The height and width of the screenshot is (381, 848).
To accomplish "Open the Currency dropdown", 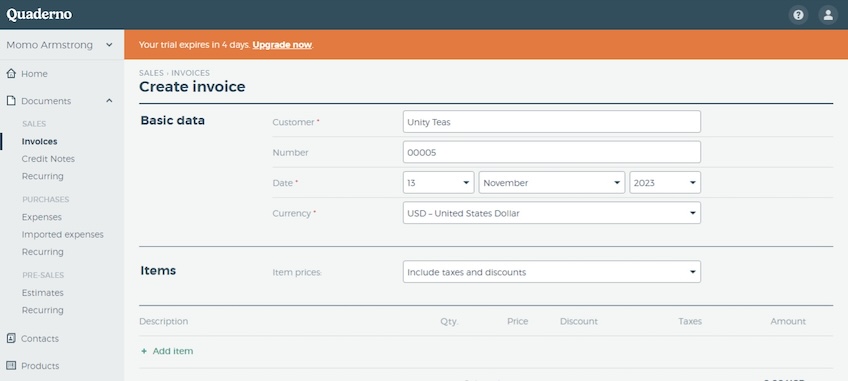I will (552, 213).
